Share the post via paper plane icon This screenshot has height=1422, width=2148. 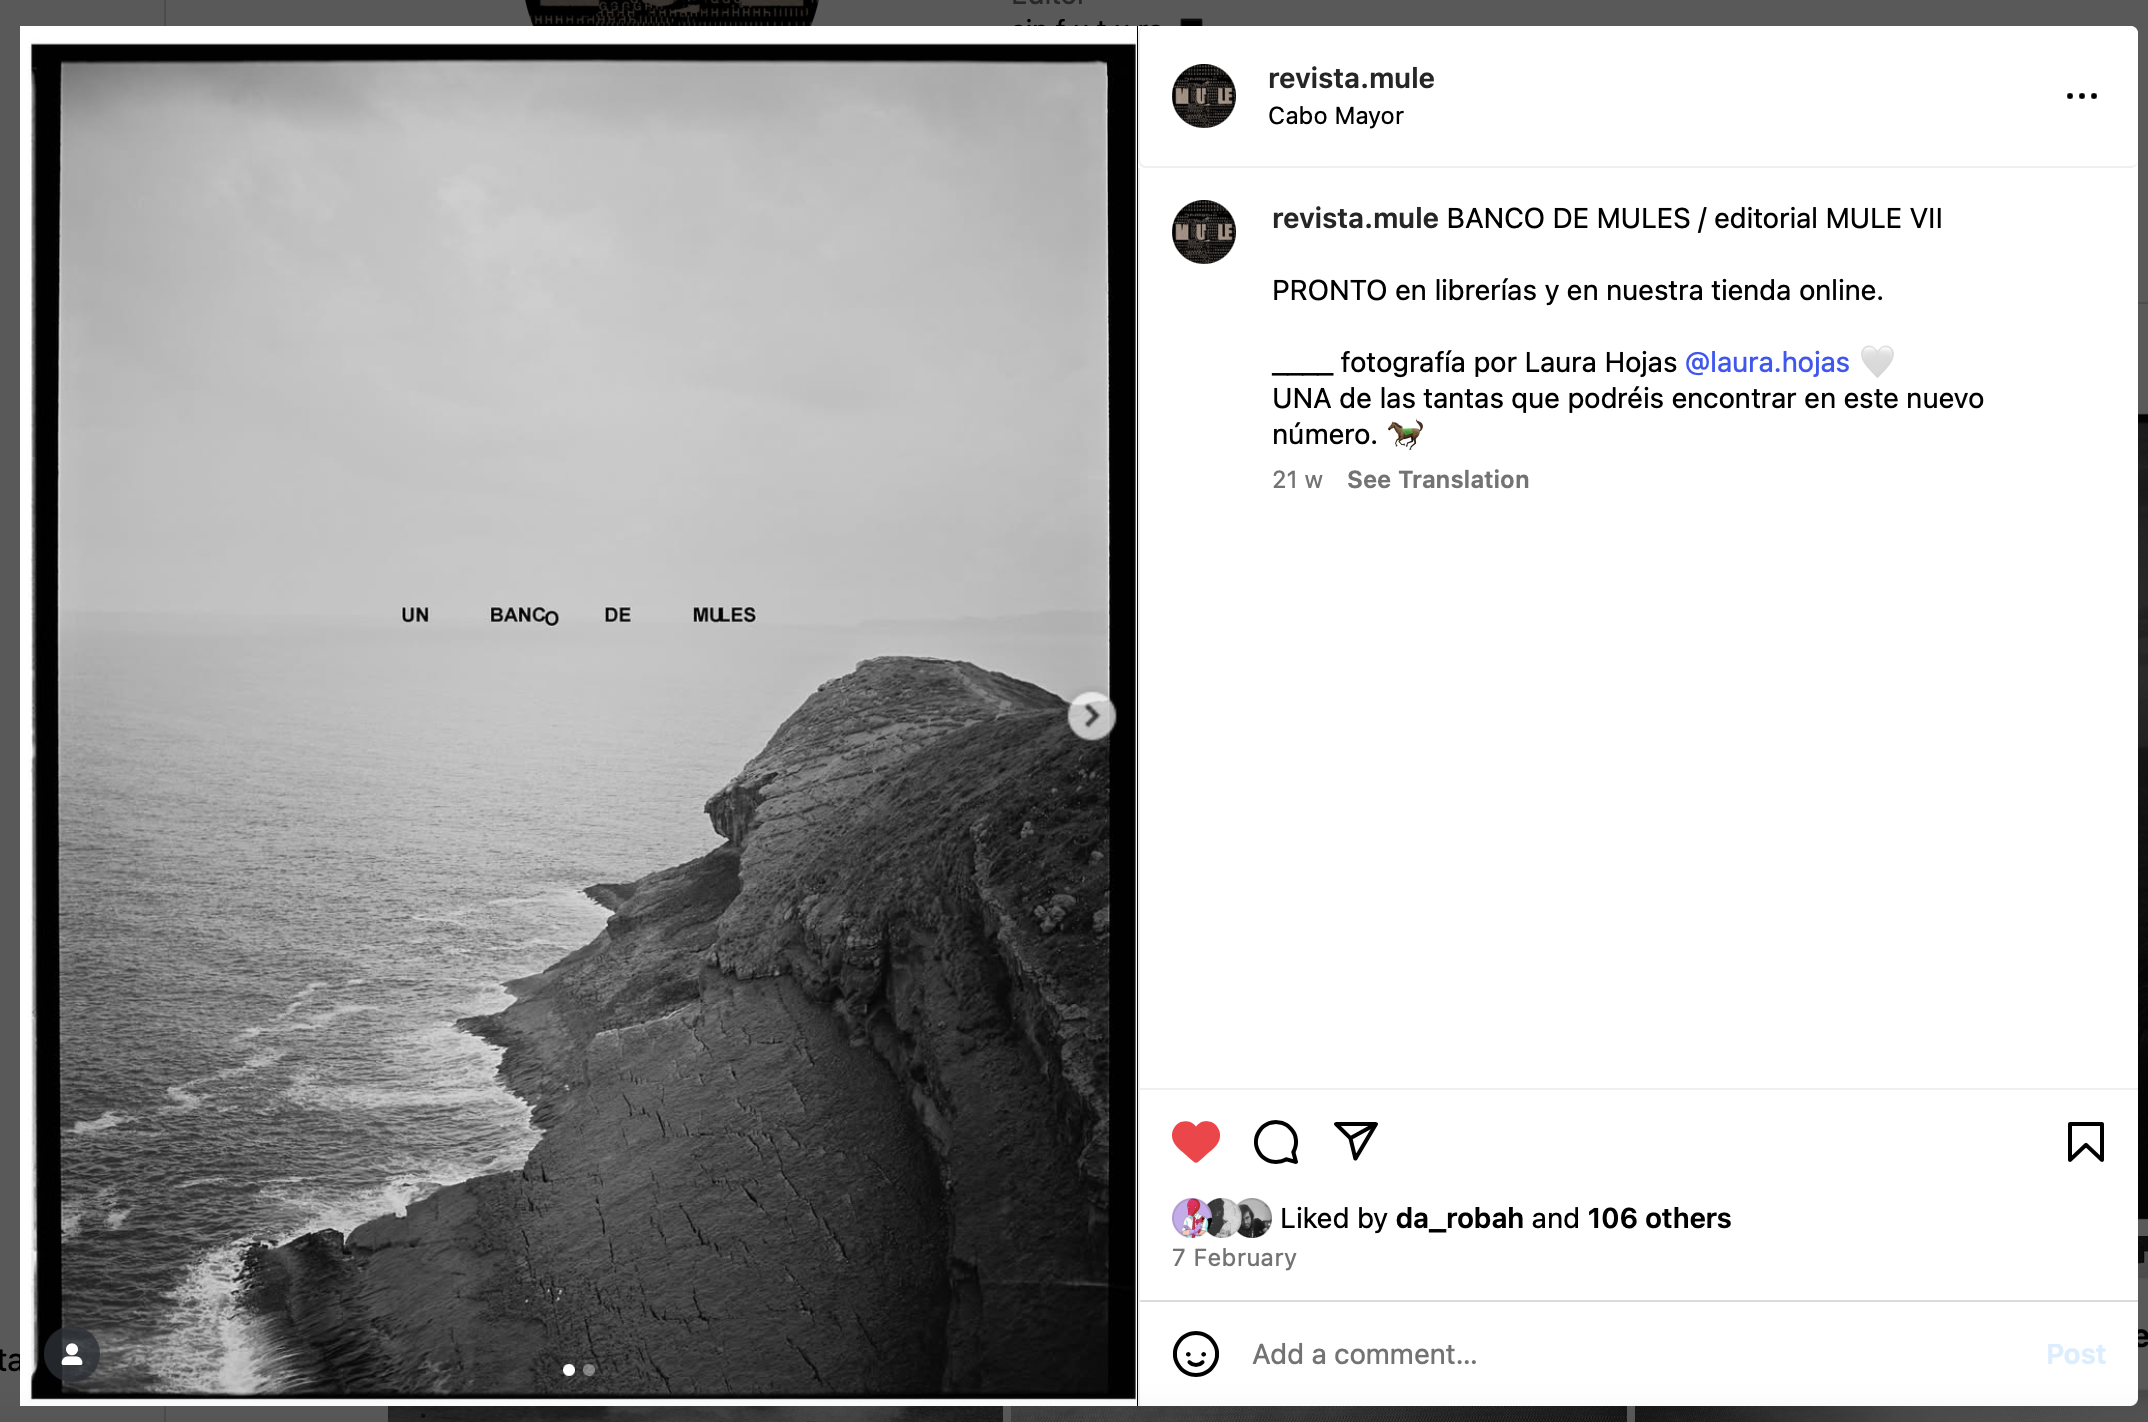(x=1356, y=1141)
